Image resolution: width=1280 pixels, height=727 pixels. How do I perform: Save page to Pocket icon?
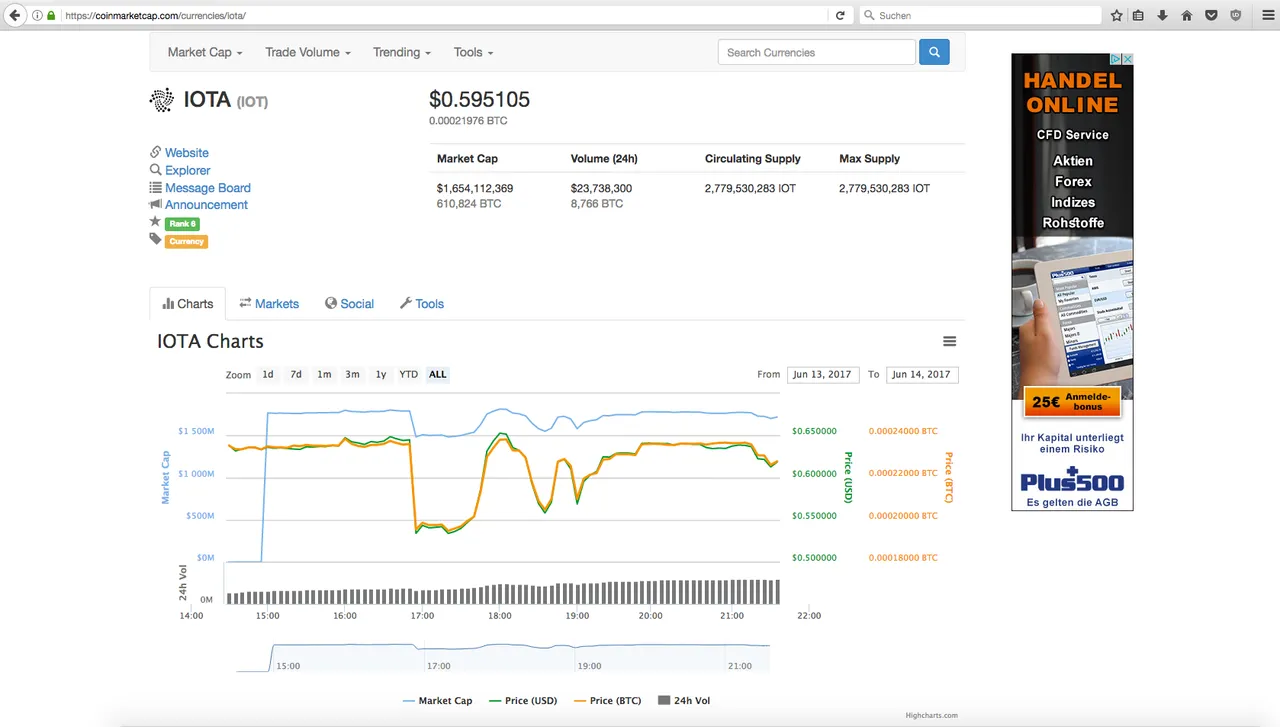point(1211,15)
